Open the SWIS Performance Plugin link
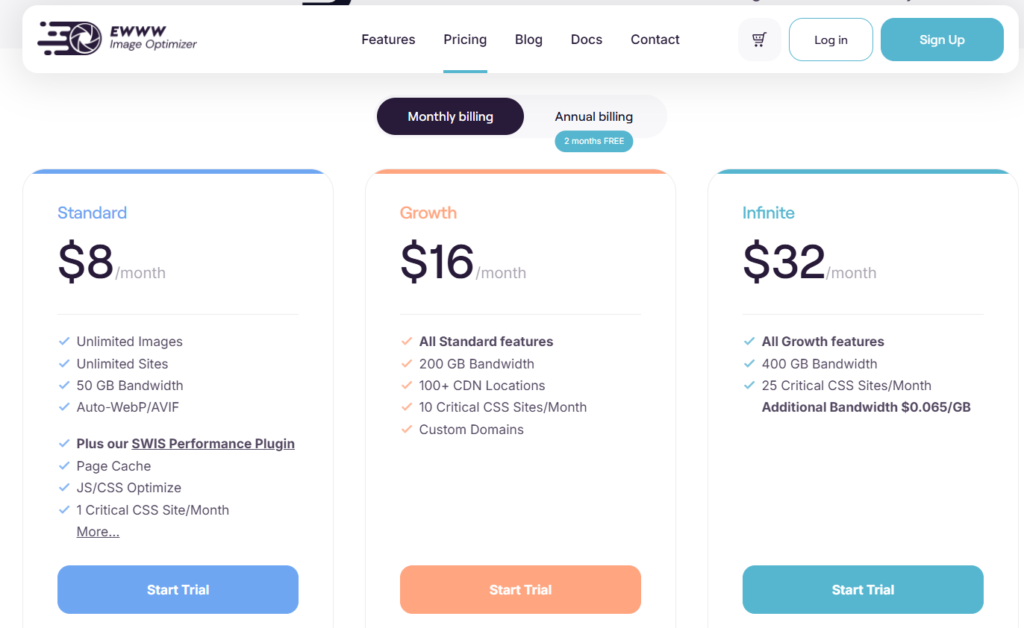This screenshot has width=1024, height=628. pos(213,444)
